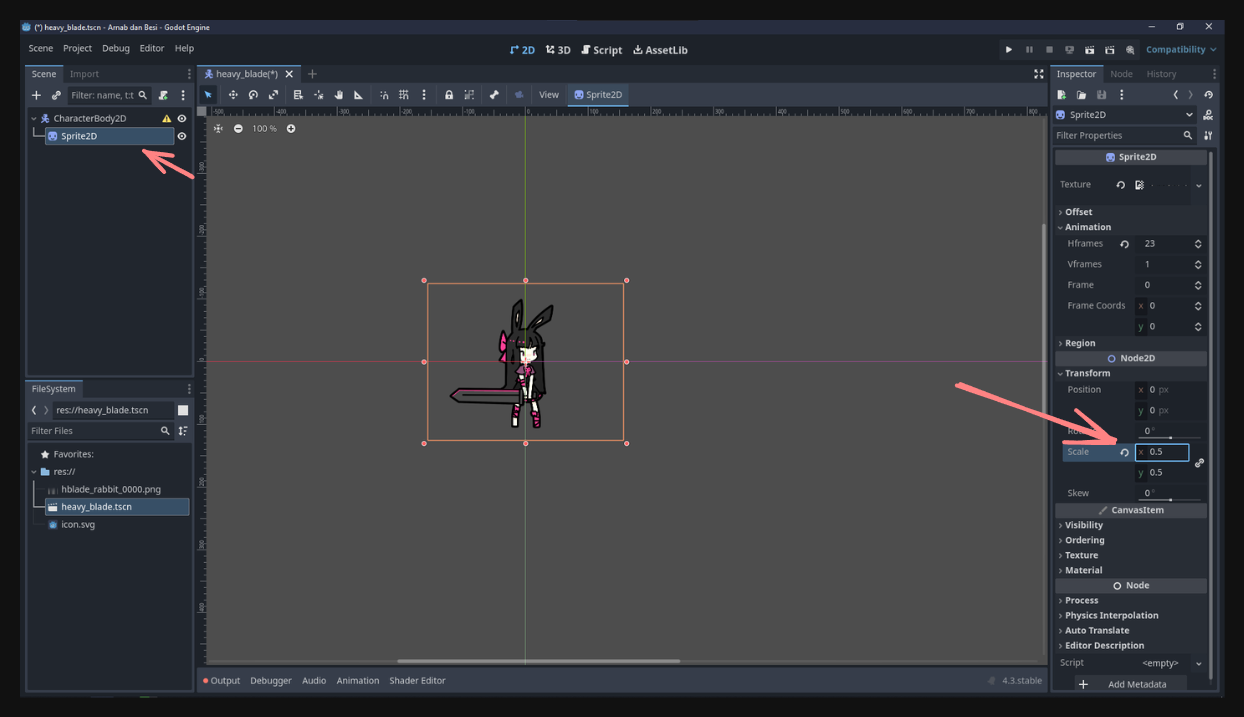This screenshot has width=1244, height=717.
Task: Open the Project menu
Action: point(77,48)
